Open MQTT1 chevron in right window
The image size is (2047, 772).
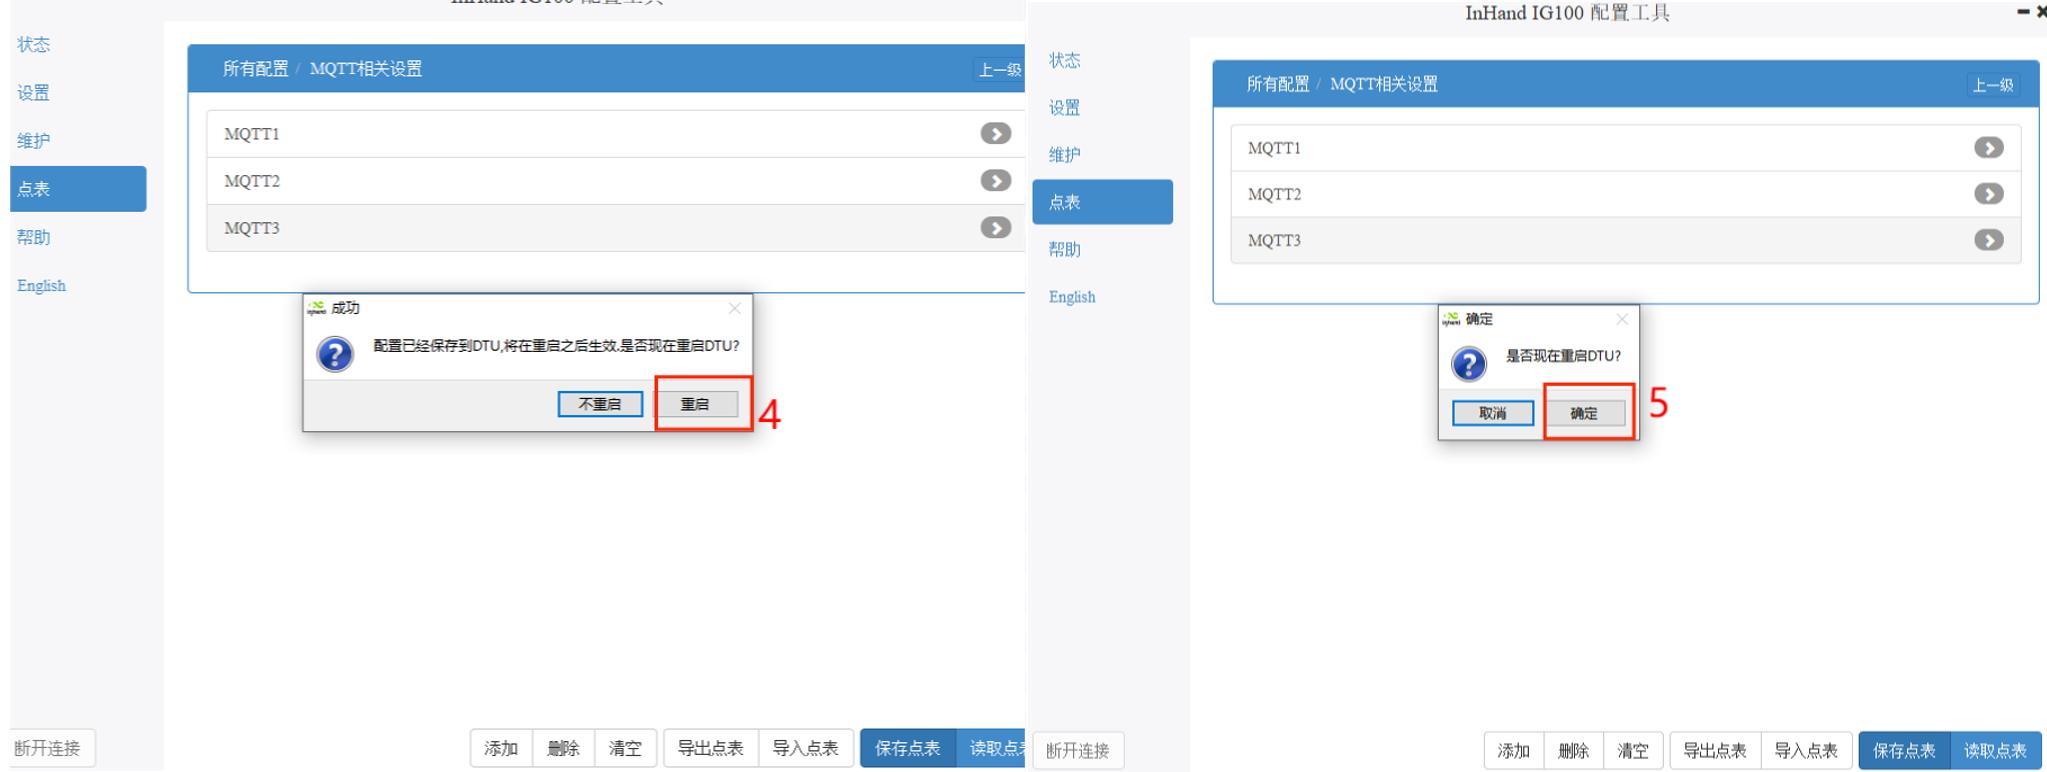1988,148
